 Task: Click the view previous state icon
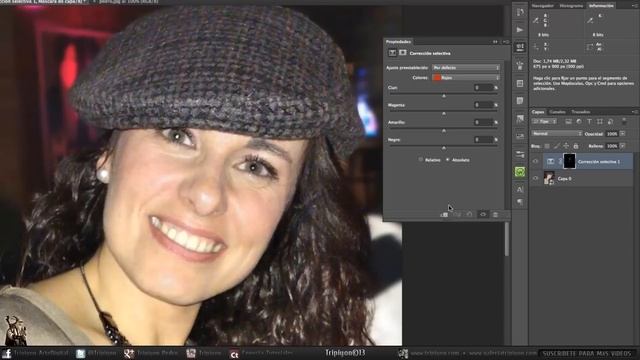point(457,214)
